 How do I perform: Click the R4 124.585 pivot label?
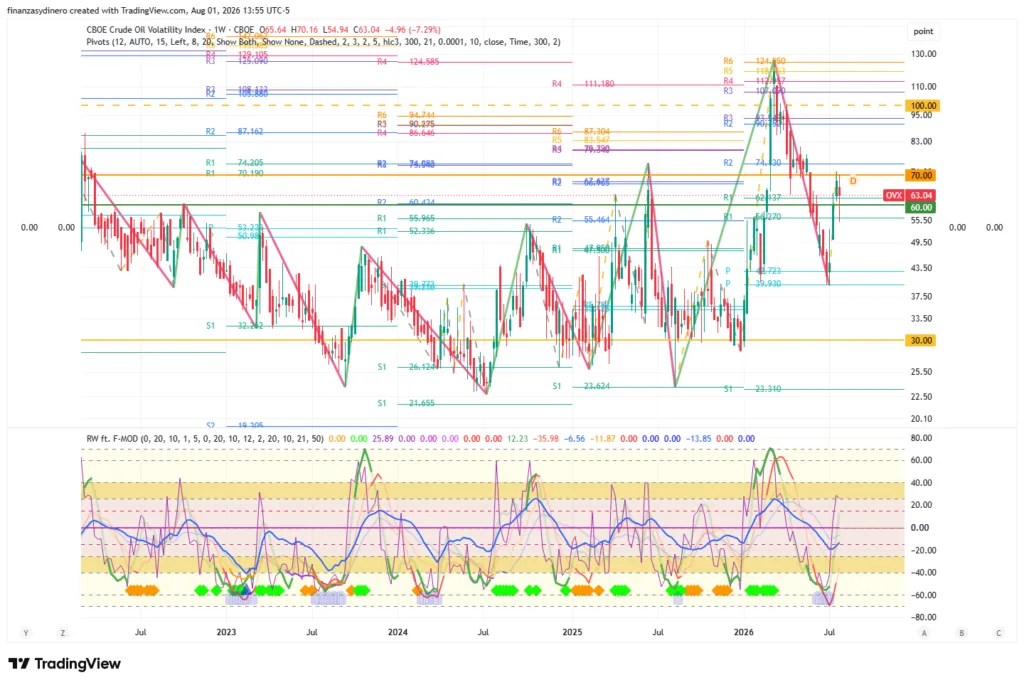(x=408, y=62)
